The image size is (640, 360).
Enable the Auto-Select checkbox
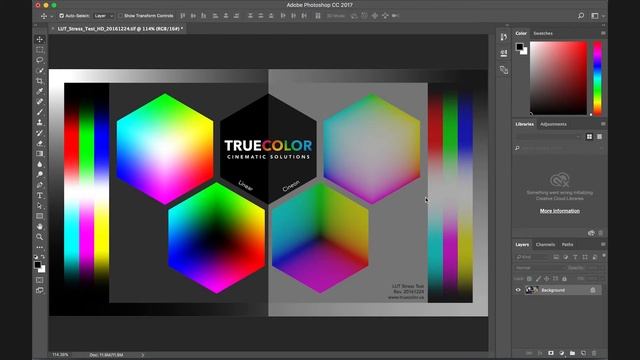[x=62, y=16]
